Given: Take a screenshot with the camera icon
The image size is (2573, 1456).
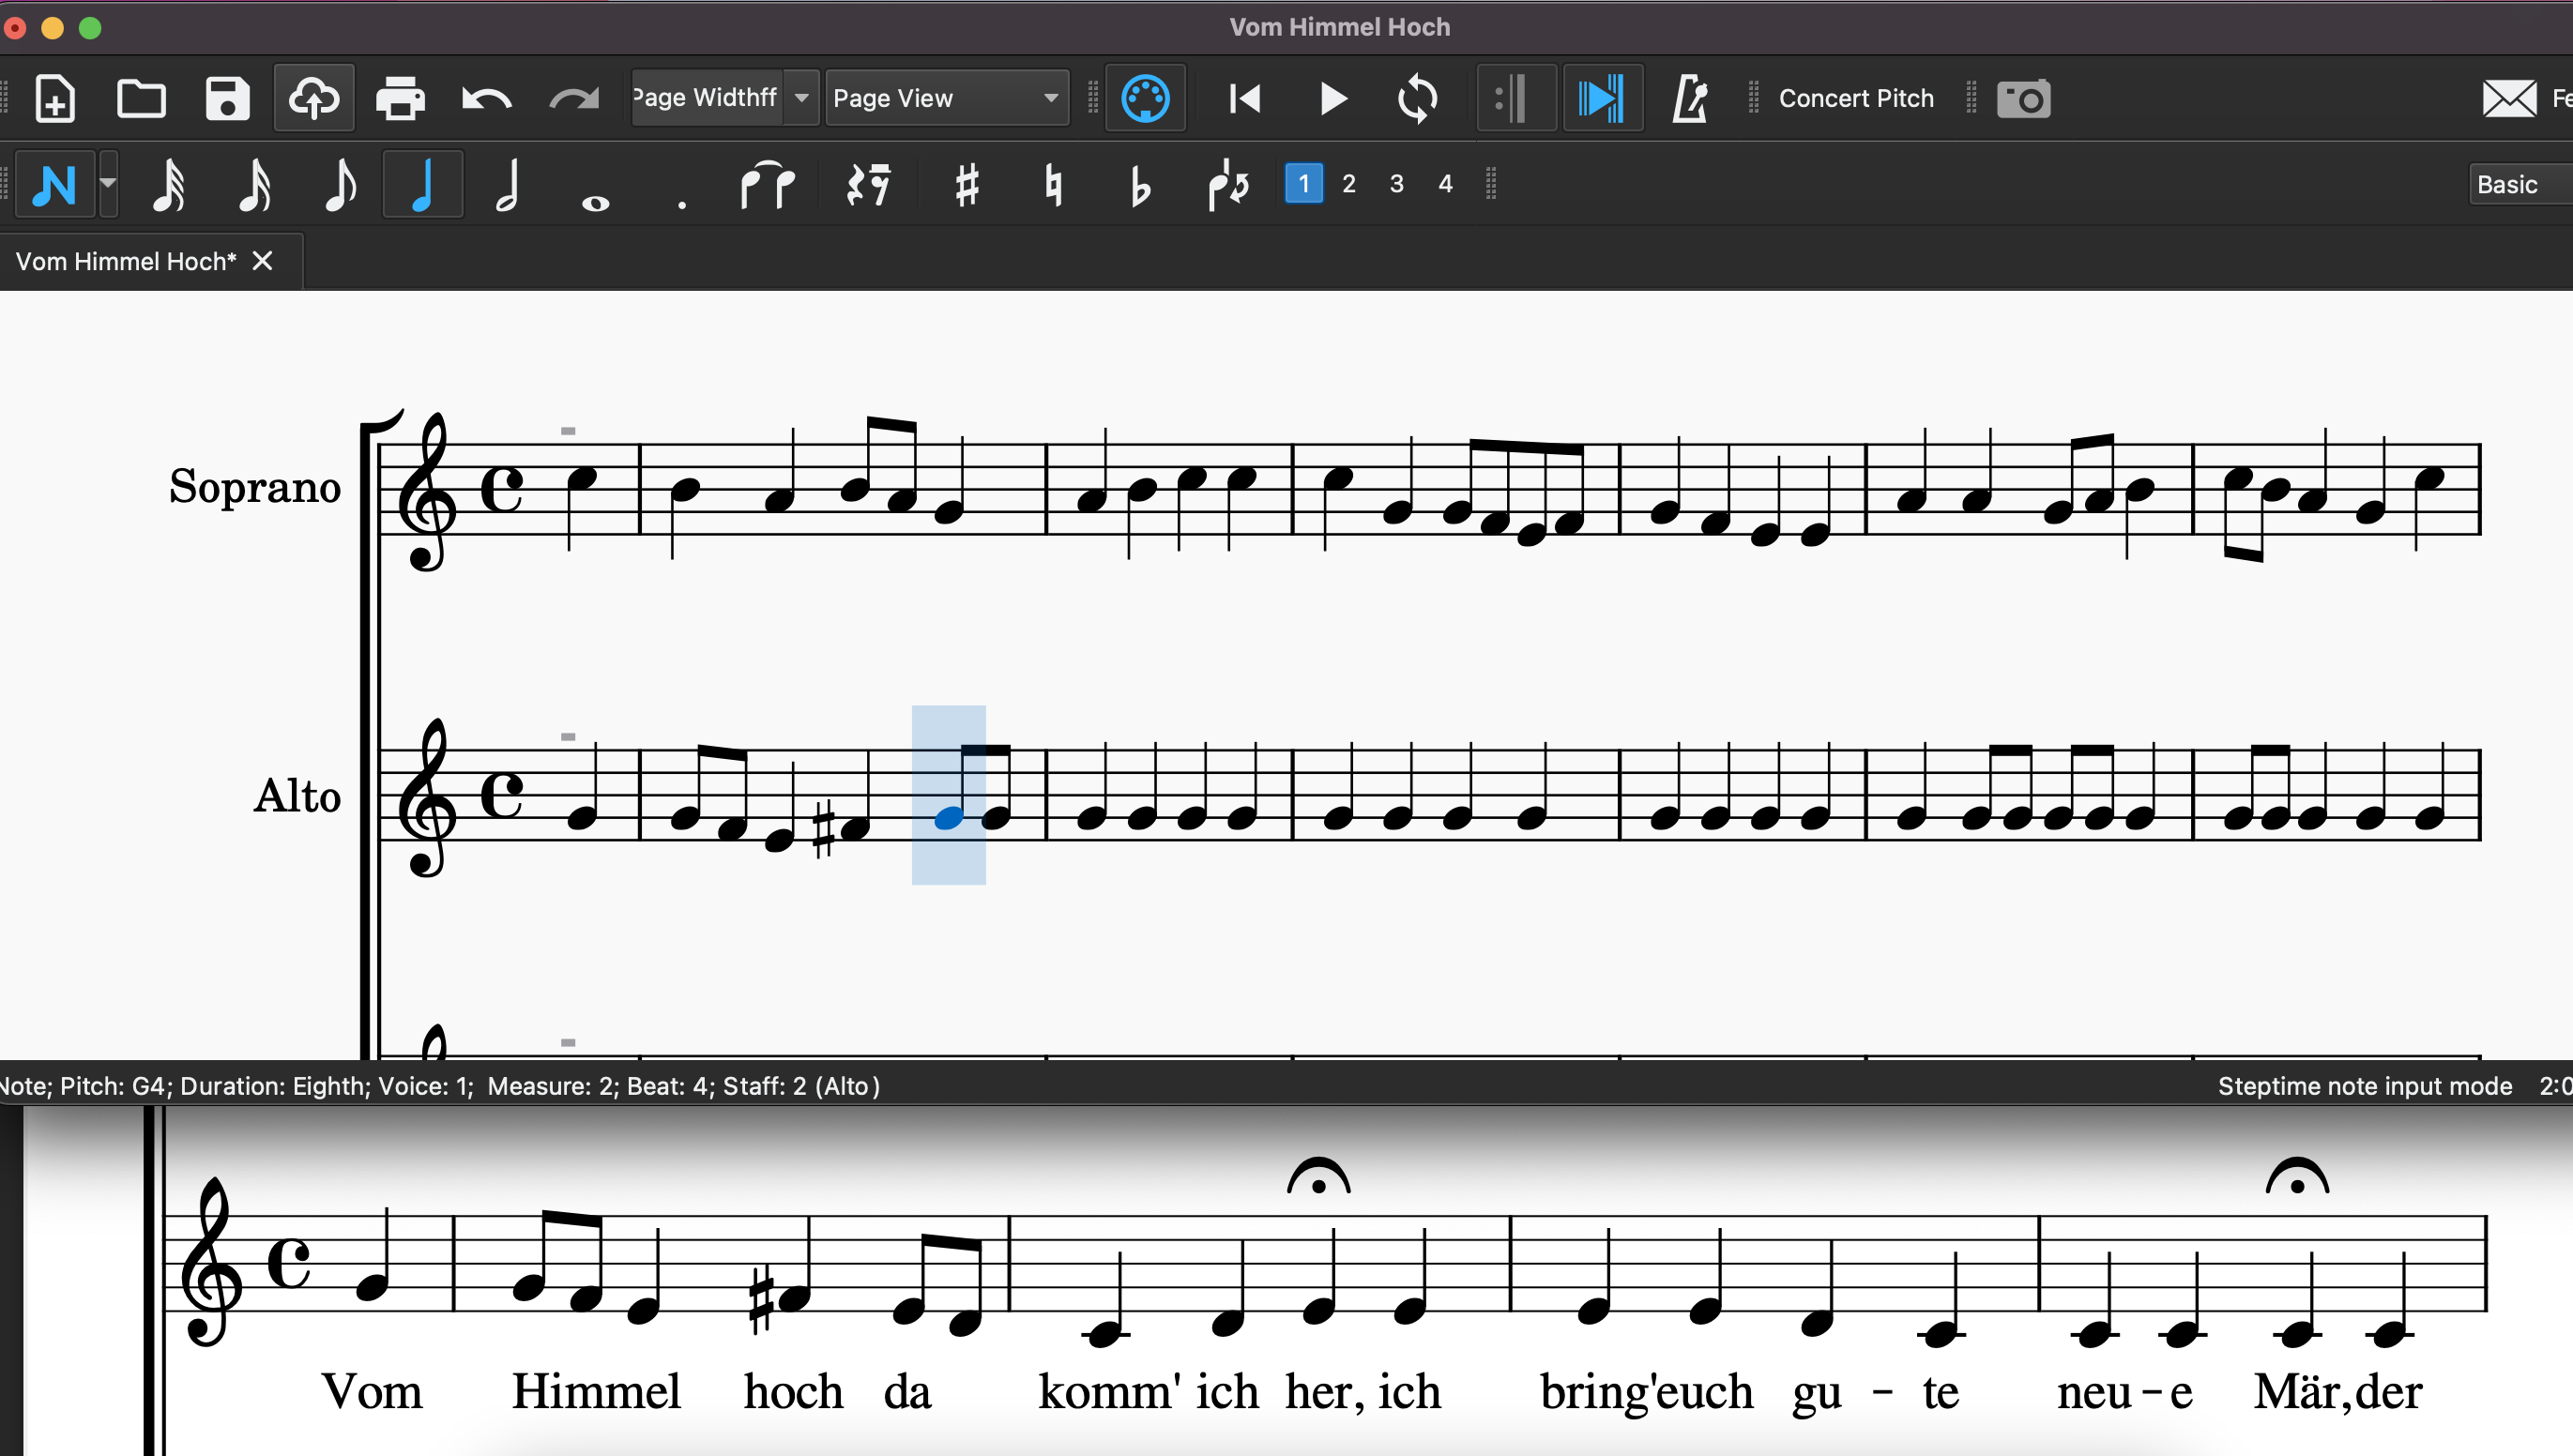Looking at the screenshot, I should pos(2023,98).
